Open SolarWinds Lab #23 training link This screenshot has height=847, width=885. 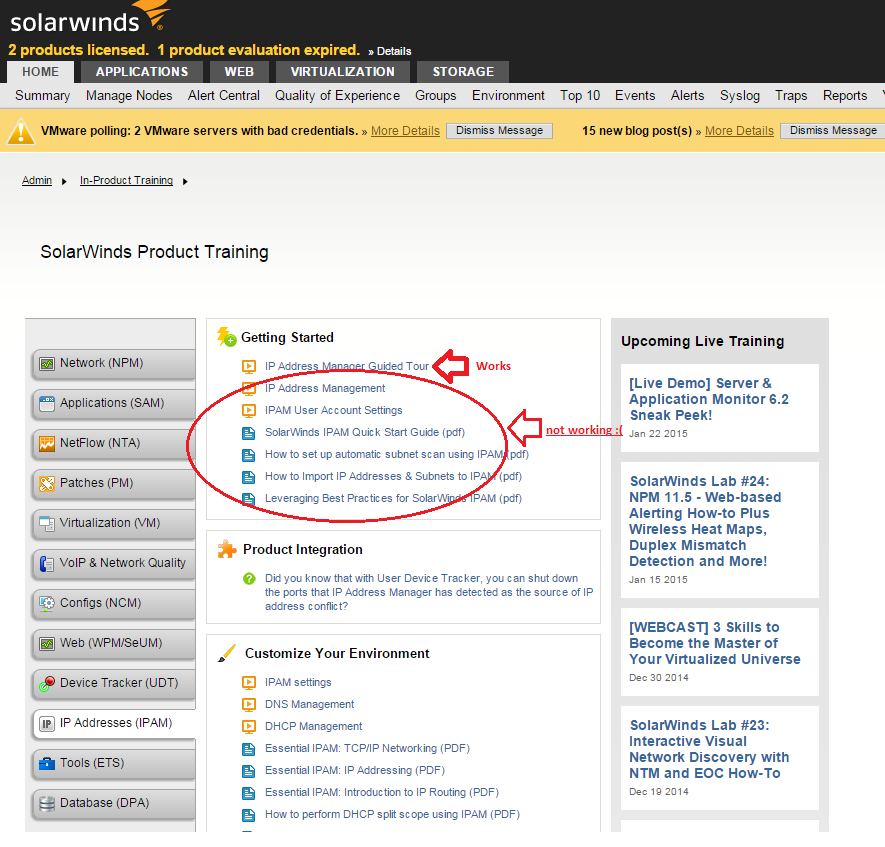pos(709,749)
